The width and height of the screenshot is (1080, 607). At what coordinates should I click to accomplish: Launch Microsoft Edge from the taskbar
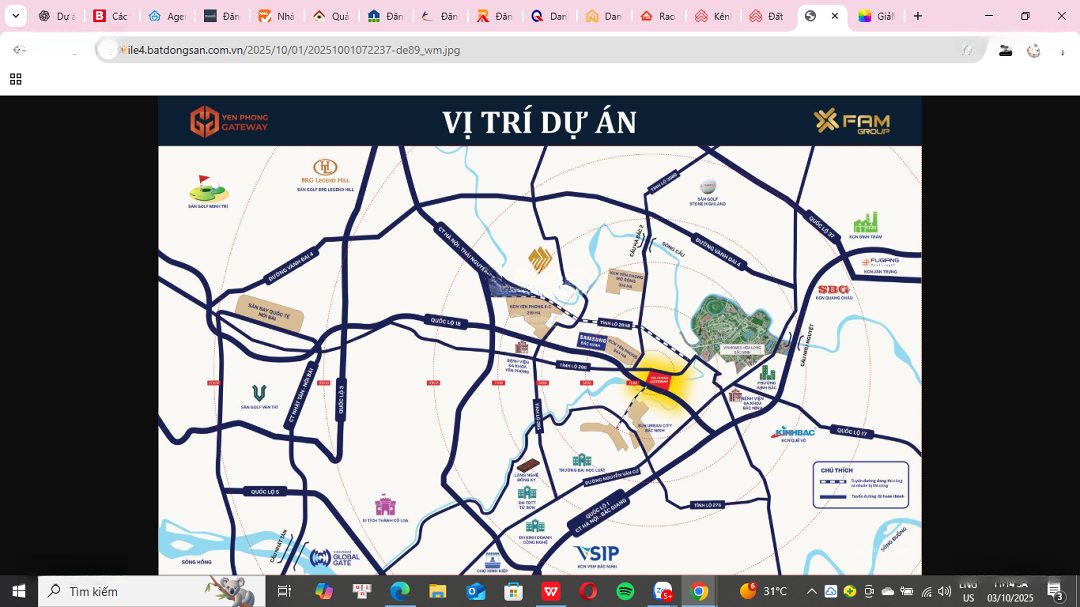pos(399,591)
